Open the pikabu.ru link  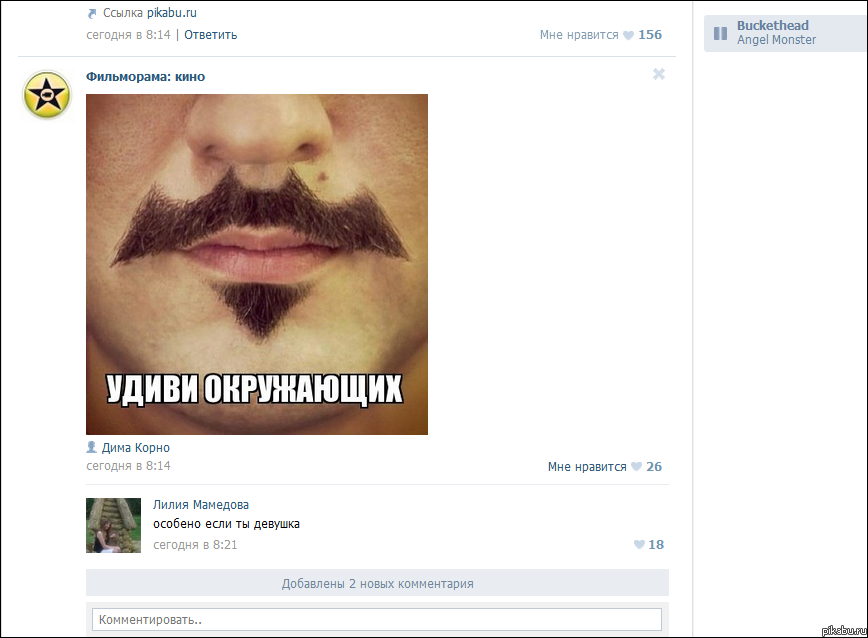[172, 13]
